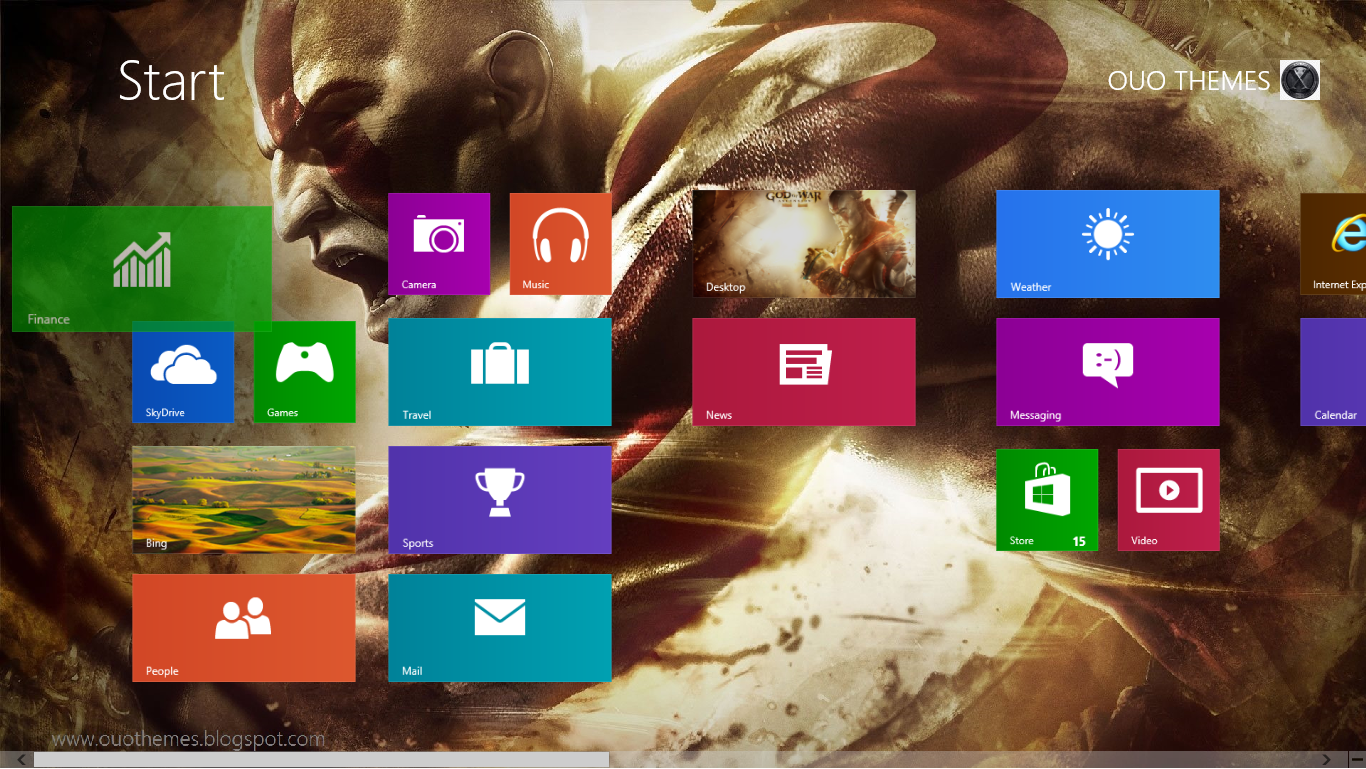Viewport: 1366px width, 769px height.
Task: Open the Calendar tile
Action: (x=1333, y=372)
